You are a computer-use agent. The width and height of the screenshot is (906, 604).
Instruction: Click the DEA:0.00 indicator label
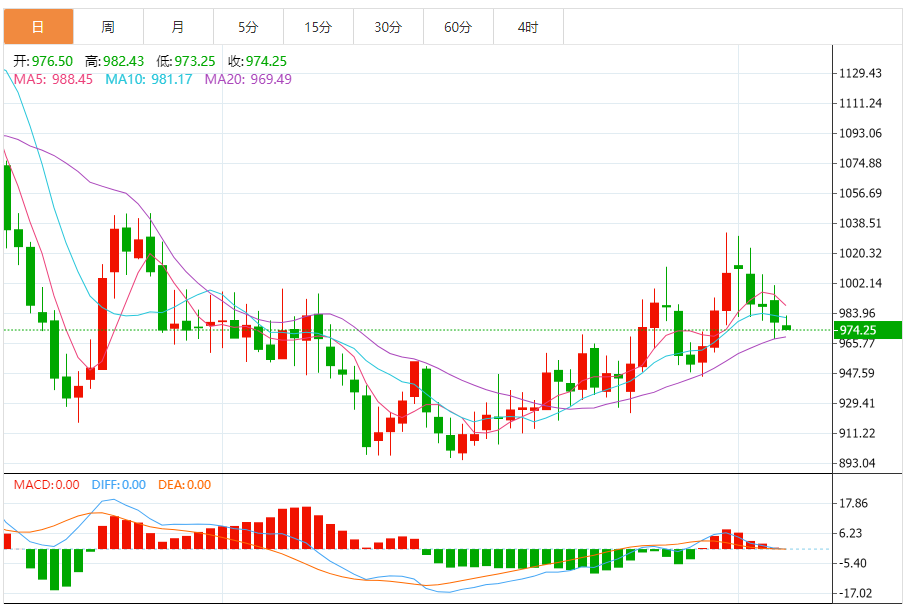pos(184,484)
